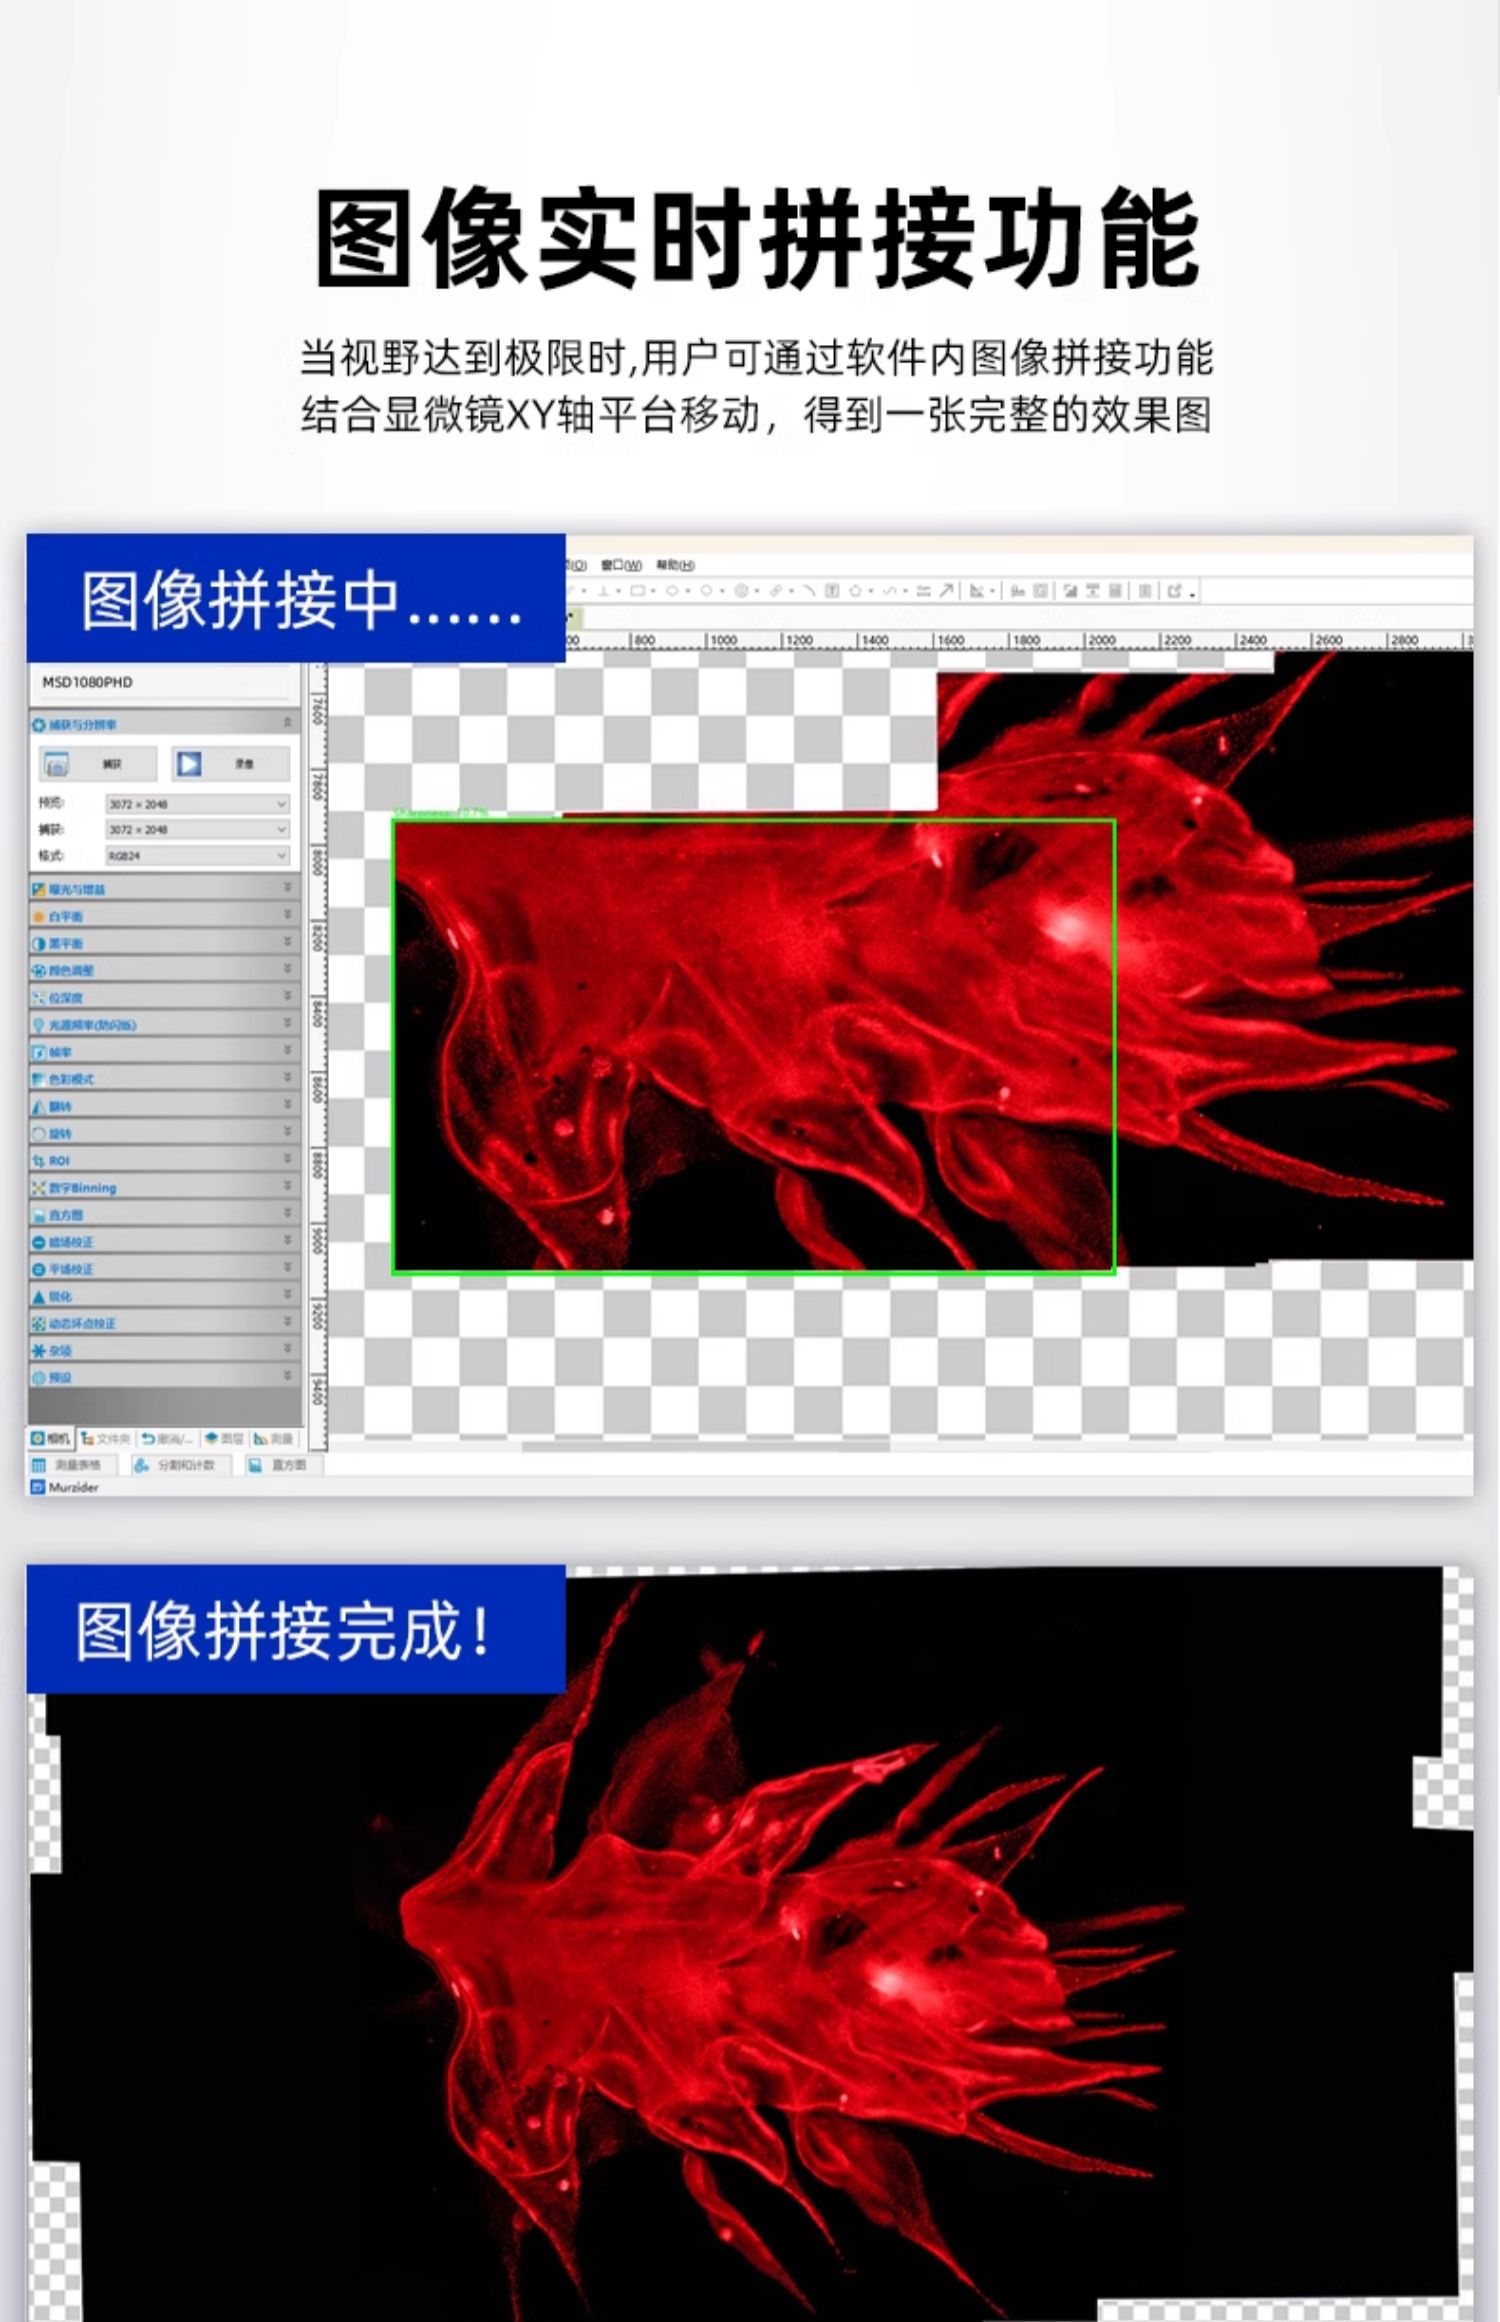
Task: Select the ellipse measurement tool
Action: point(673,591)
